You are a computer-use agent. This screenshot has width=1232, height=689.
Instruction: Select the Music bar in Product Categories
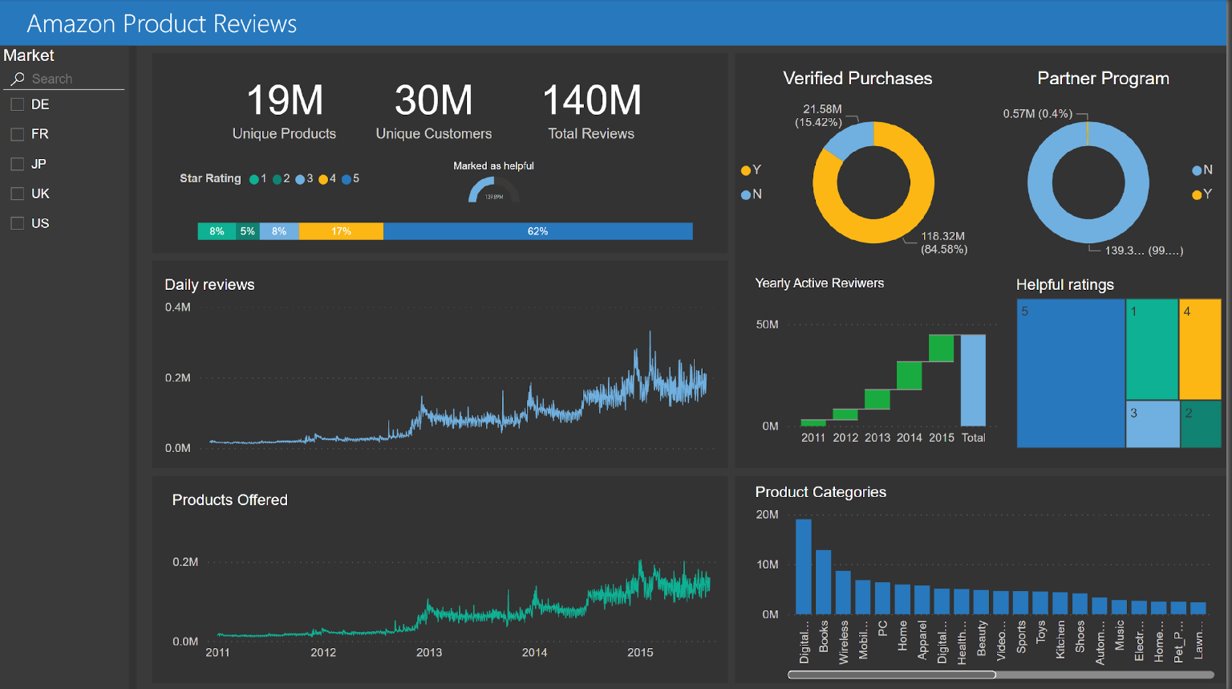coord(1119,607)
